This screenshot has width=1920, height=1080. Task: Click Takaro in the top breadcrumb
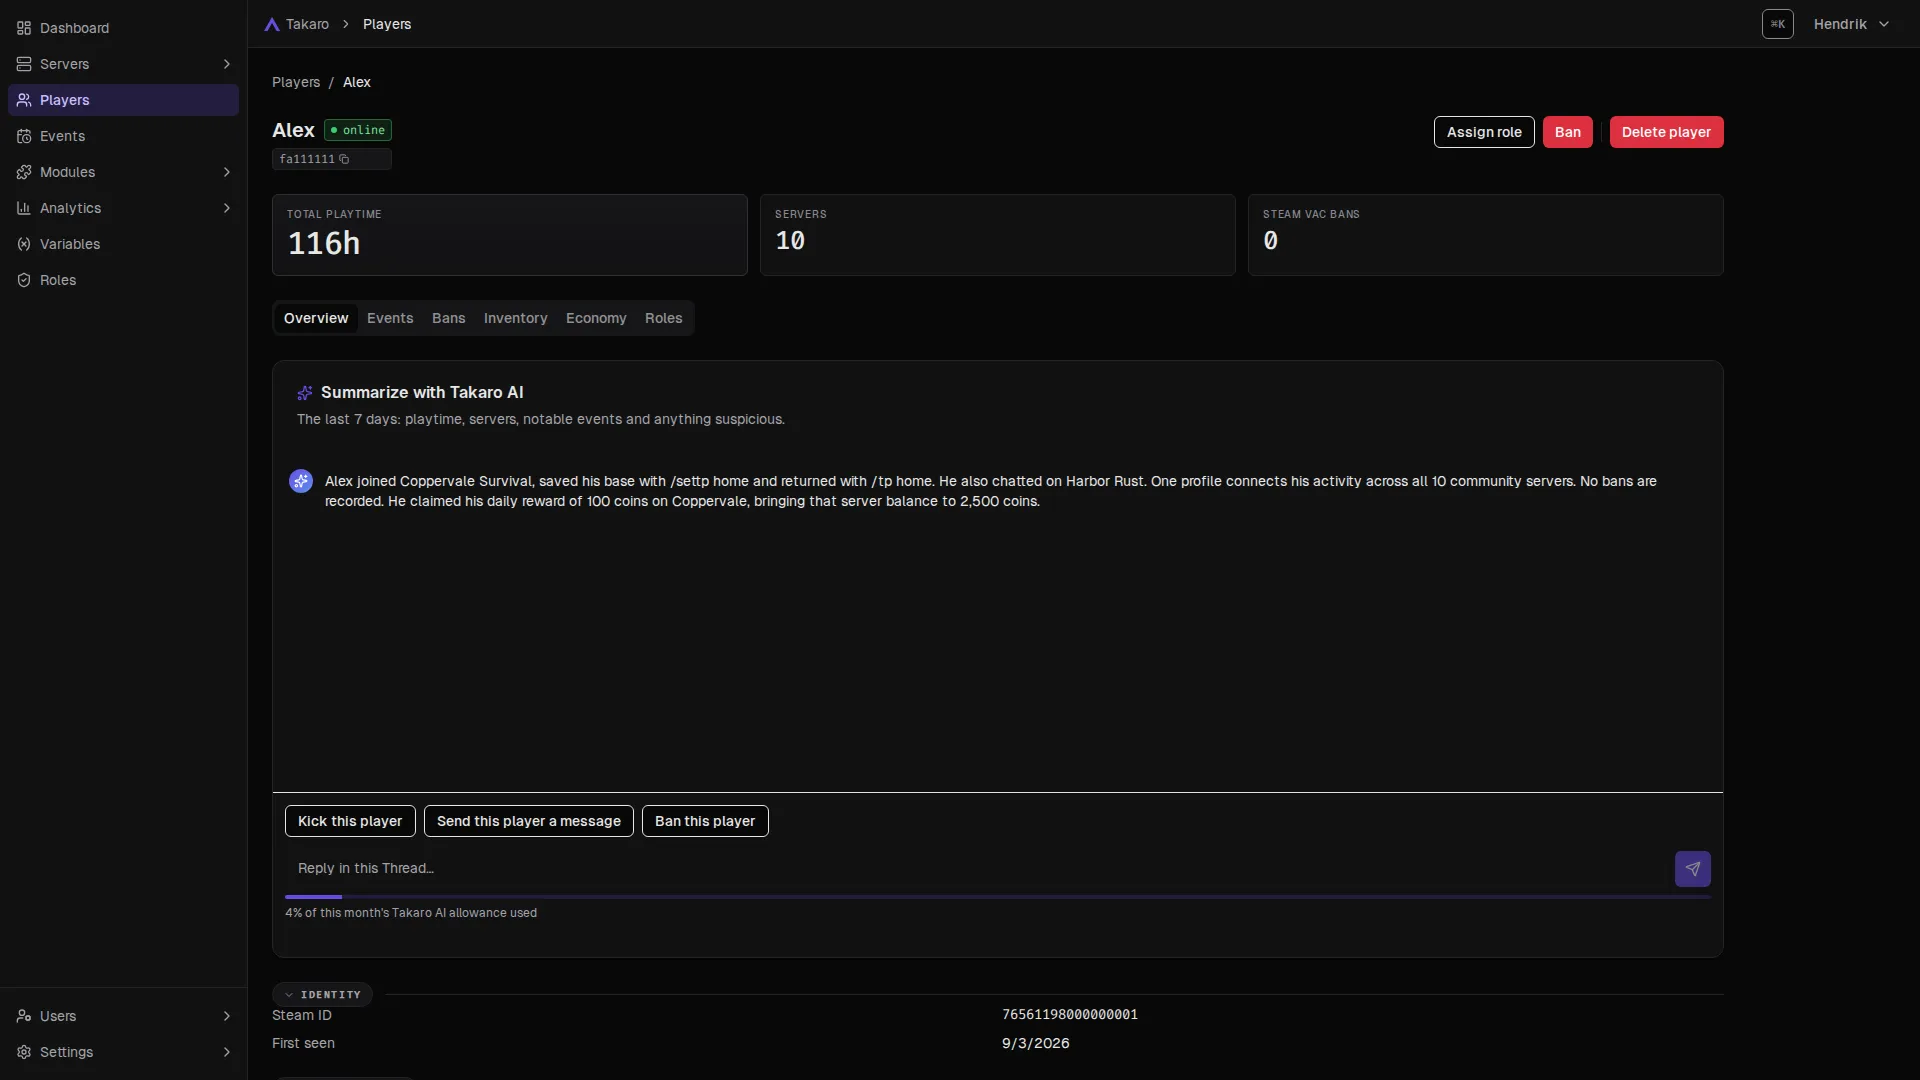307,24
